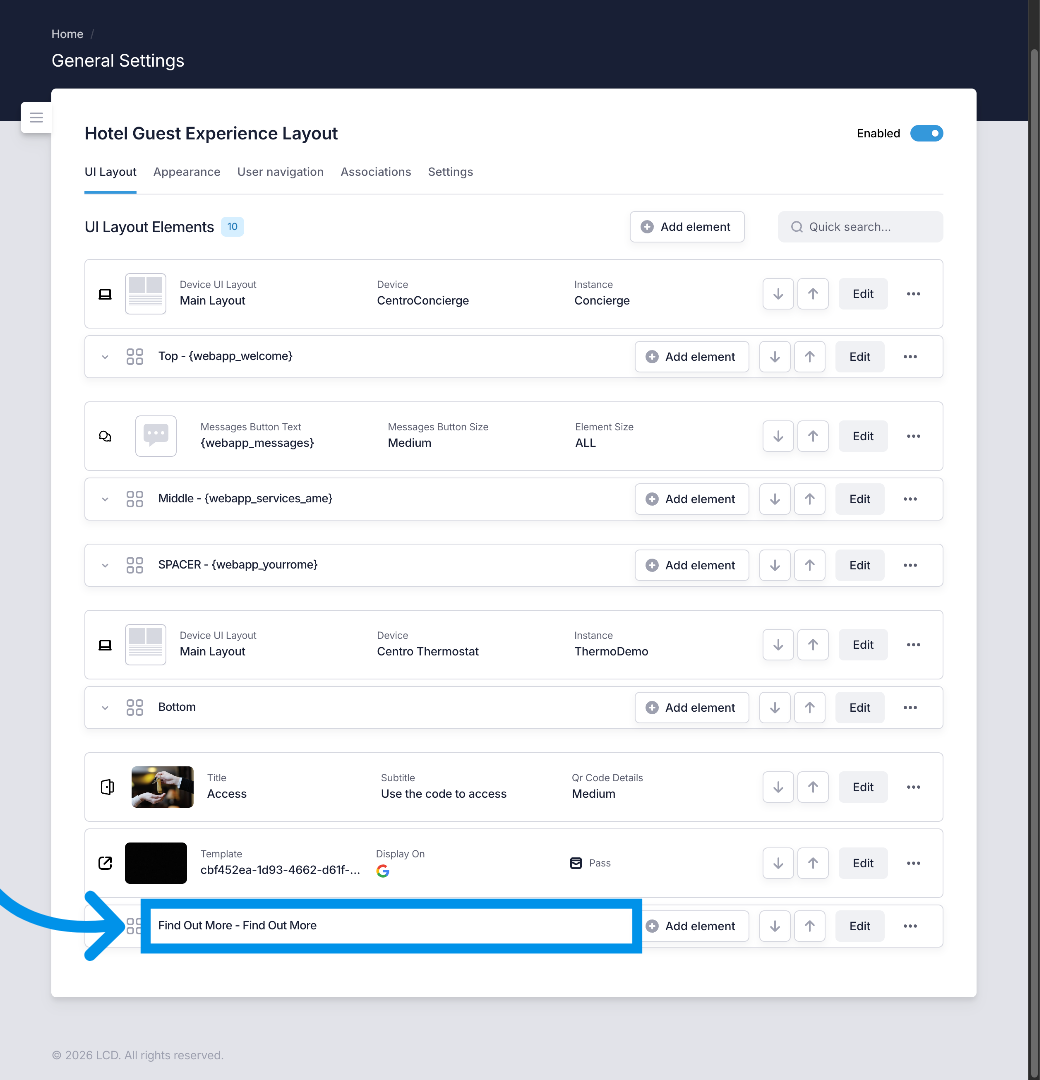Edit the Access QR code element
This screenshot has width=1040, height=1080.
tap(863, 787)
